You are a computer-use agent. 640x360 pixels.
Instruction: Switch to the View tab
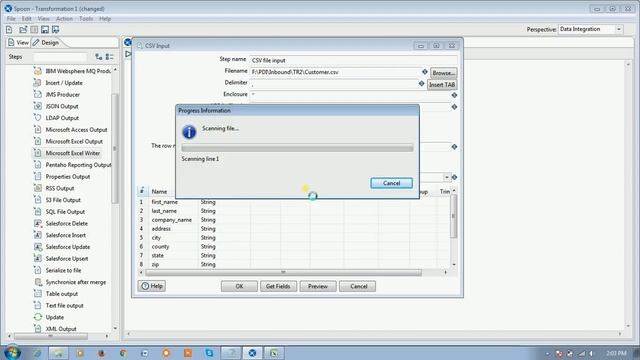coord(18,42)
